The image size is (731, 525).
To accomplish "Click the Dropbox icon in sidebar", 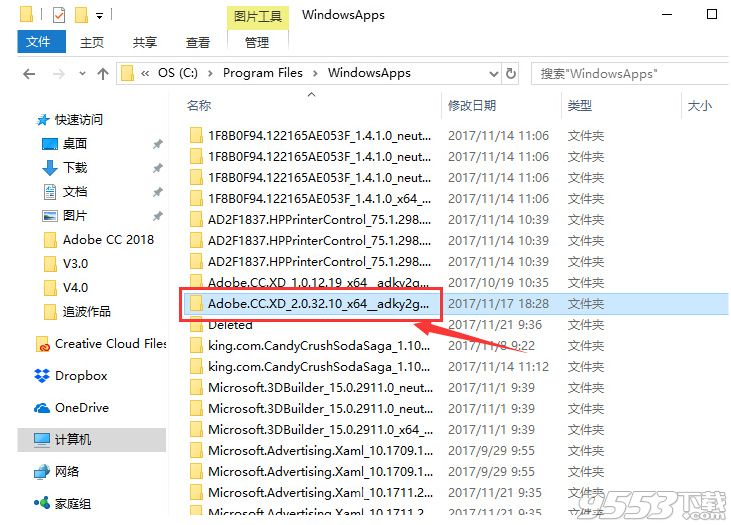I will tap(42, 376).
